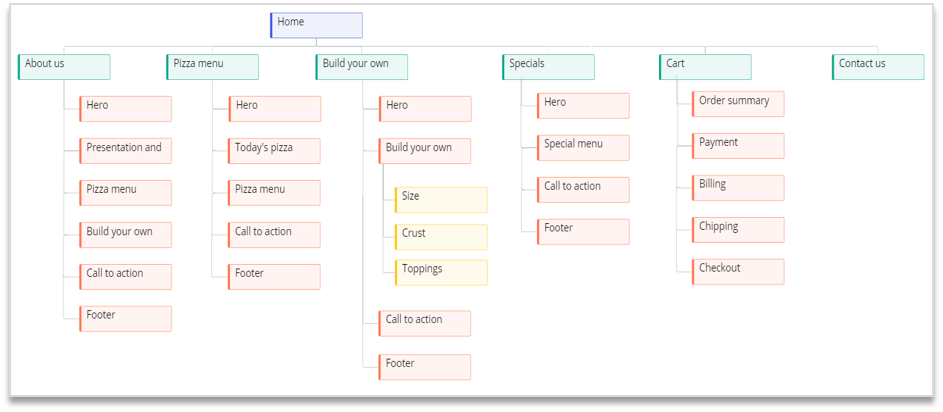This screenshot has width=943, height=412.
Task: Open the Contact us page node
Action: [x=878, y=67]
